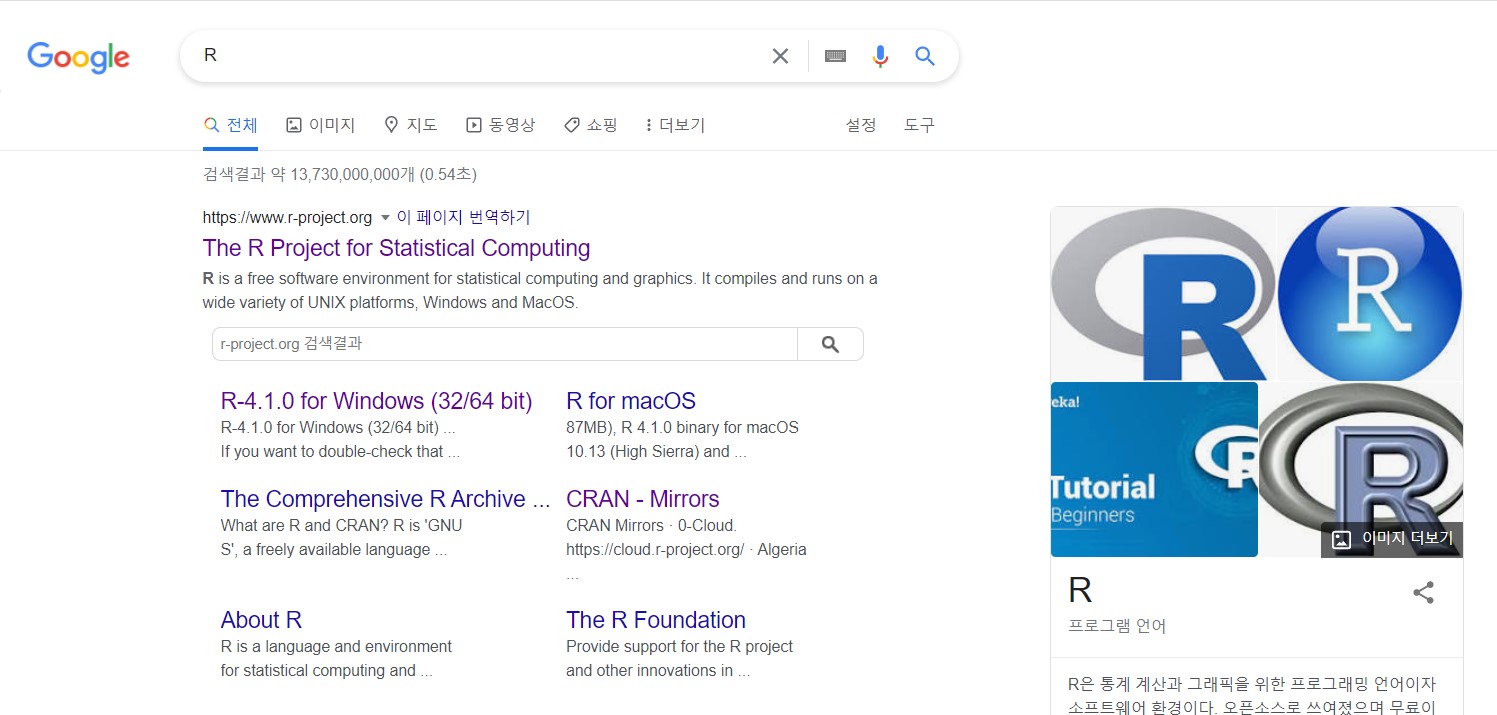Start voice search with the microphone icon
Screen dimensions: 1497x715
coord(880,56)
